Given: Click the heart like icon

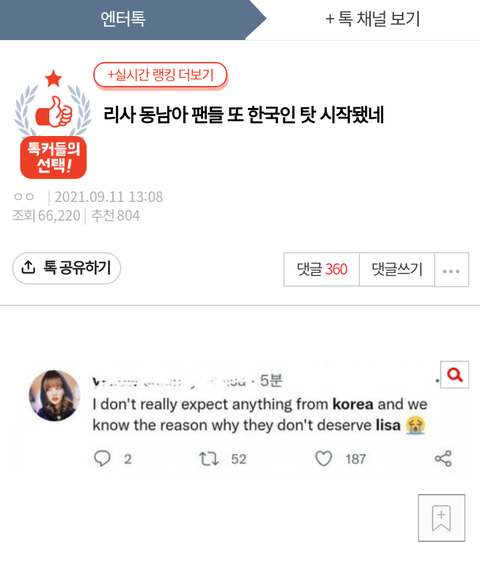Looking at the screenshot, I should point(323,458).
